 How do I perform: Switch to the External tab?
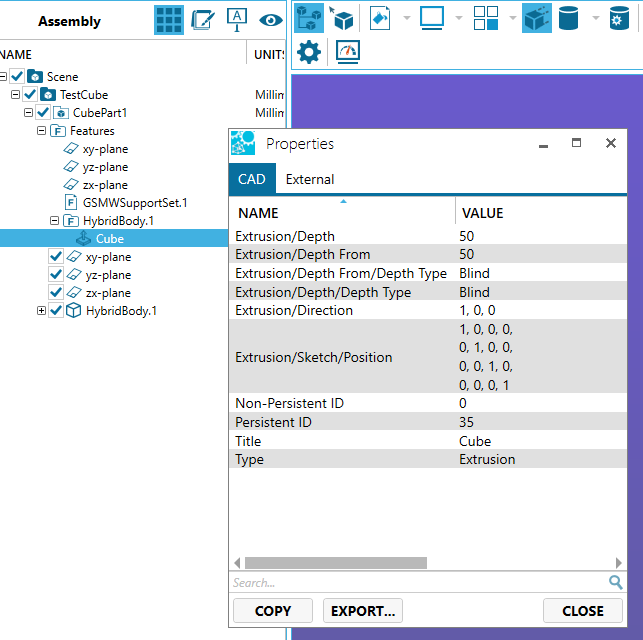pos(310,180)
